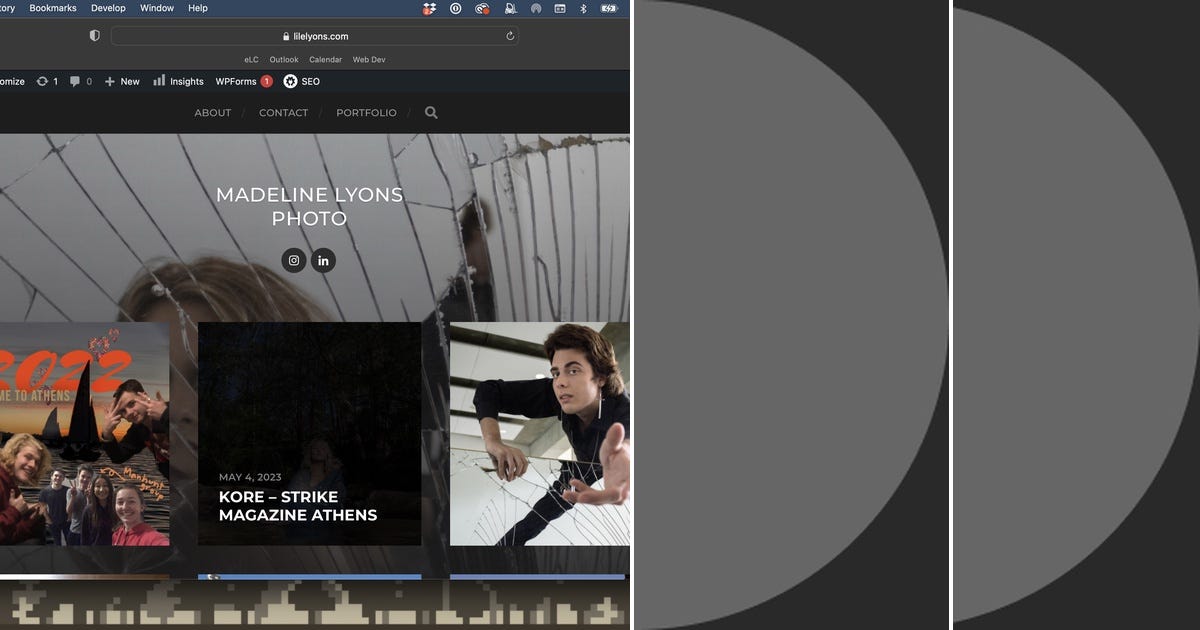
Task: Open the PORTFOLIO section
Action: 366,113
